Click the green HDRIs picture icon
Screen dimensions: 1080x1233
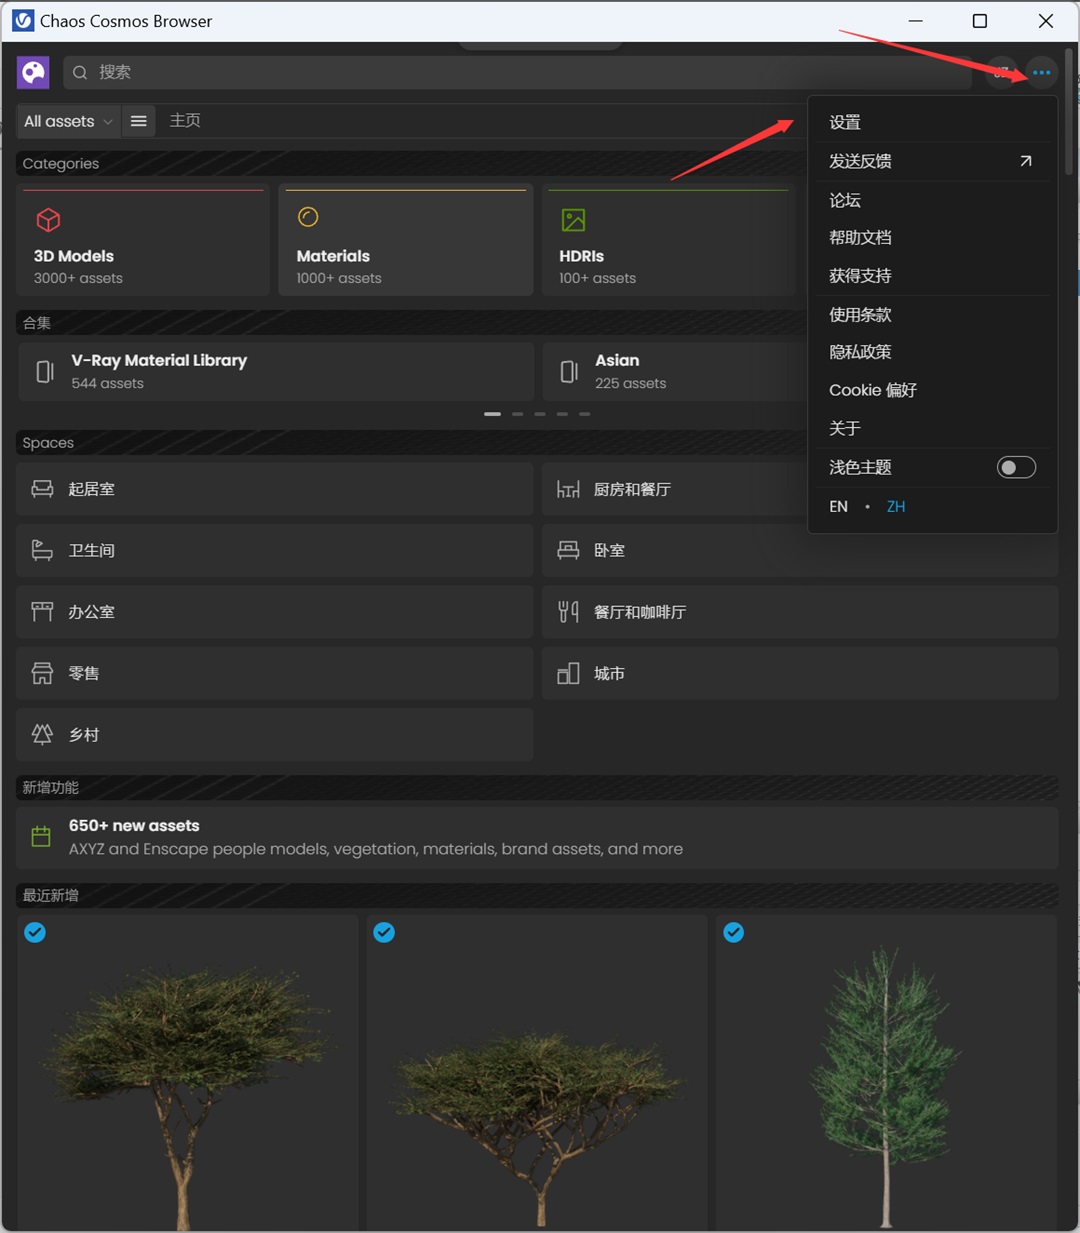tap(573, 219)
